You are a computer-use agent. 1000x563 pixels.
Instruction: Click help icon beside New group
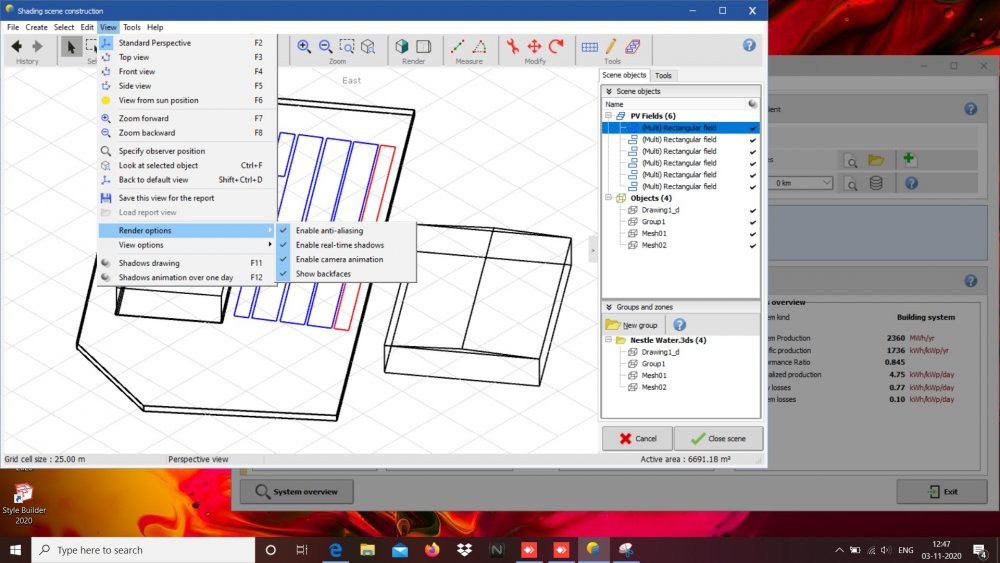(x=679, y=325)
